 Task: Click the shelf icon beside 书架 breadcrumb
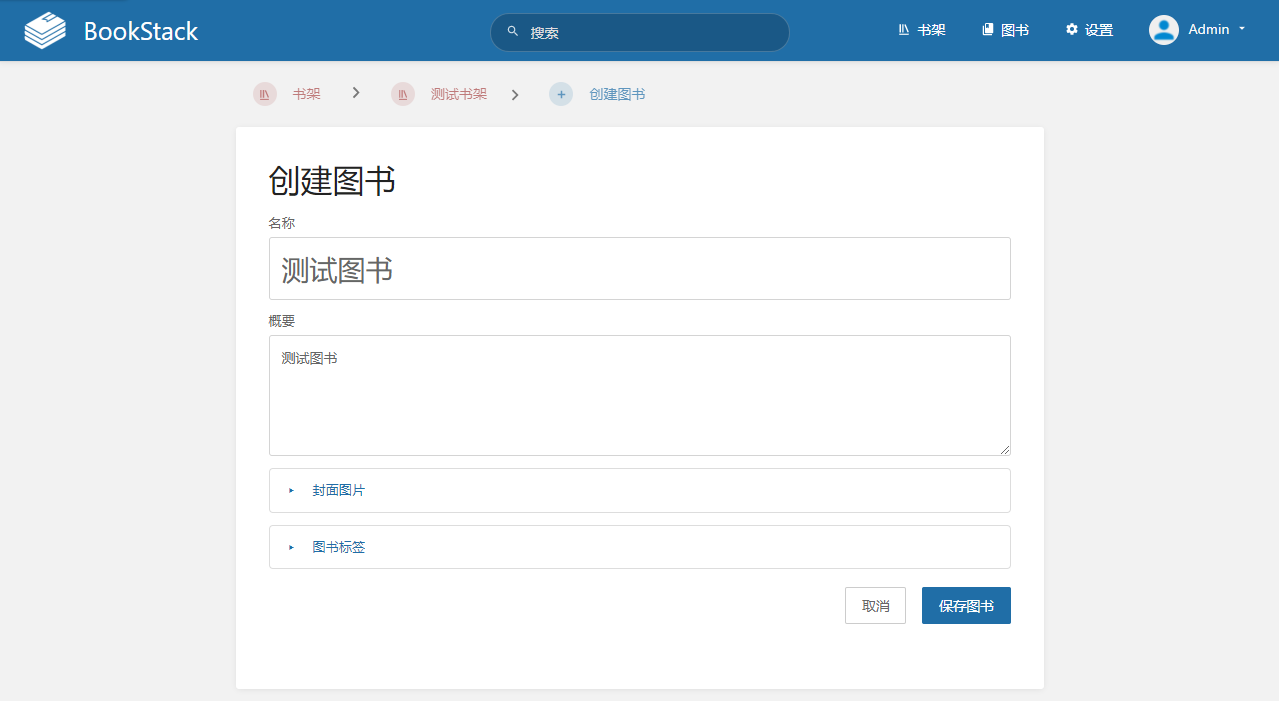tap(264, 94)
